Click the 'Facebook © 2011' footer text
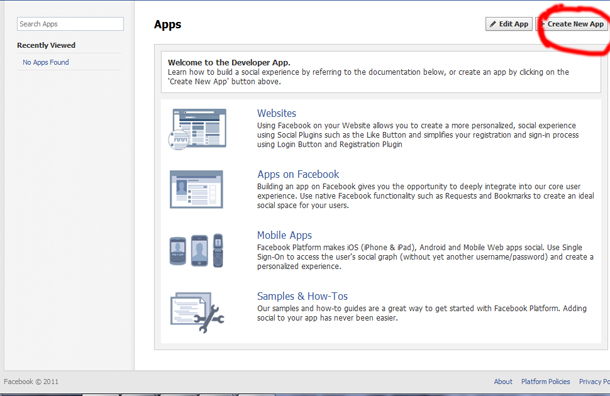 [x=31, y=382]
